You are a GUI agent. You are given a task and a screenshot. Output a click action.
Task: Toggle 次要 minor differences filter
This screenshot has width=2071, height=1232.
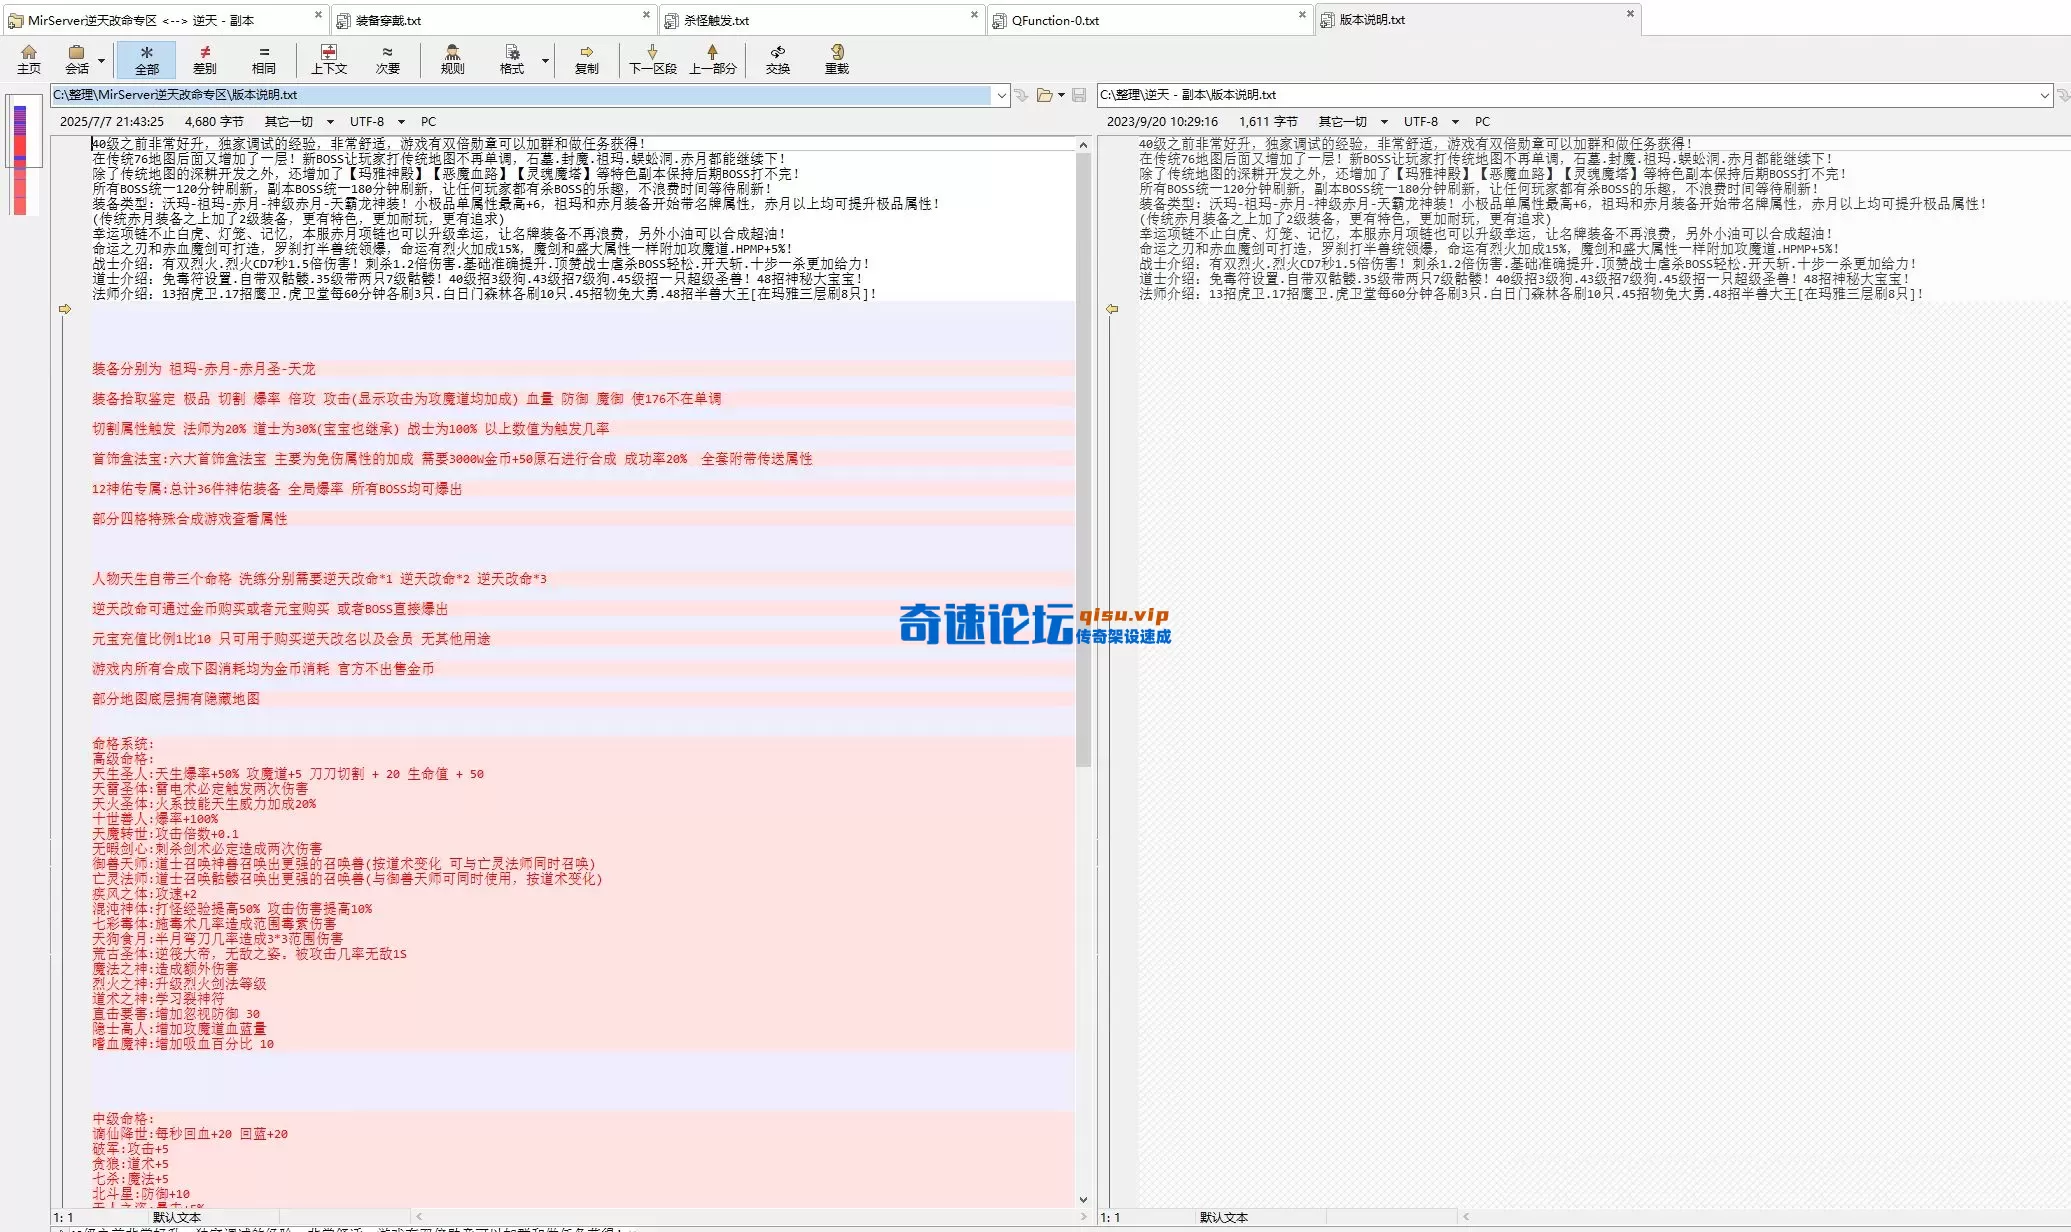pos(386,59)
